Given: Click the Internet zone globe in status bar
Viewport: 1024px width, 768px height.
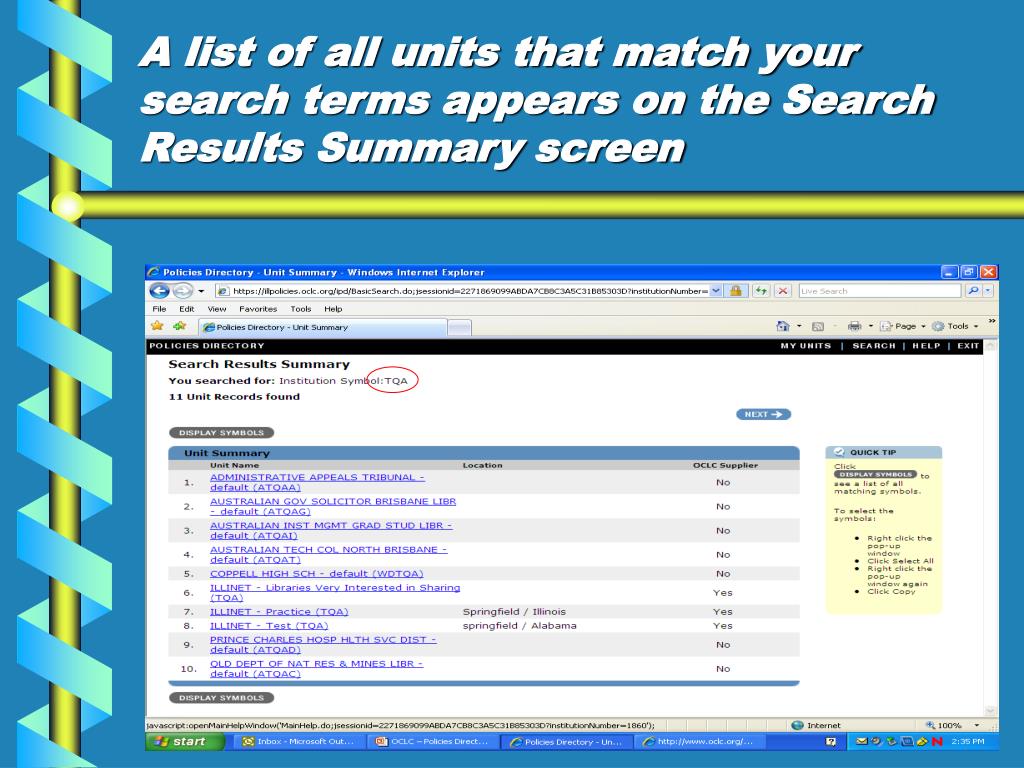Looking at the screenshot, I should pyautogui.click(x=797, y=725).
